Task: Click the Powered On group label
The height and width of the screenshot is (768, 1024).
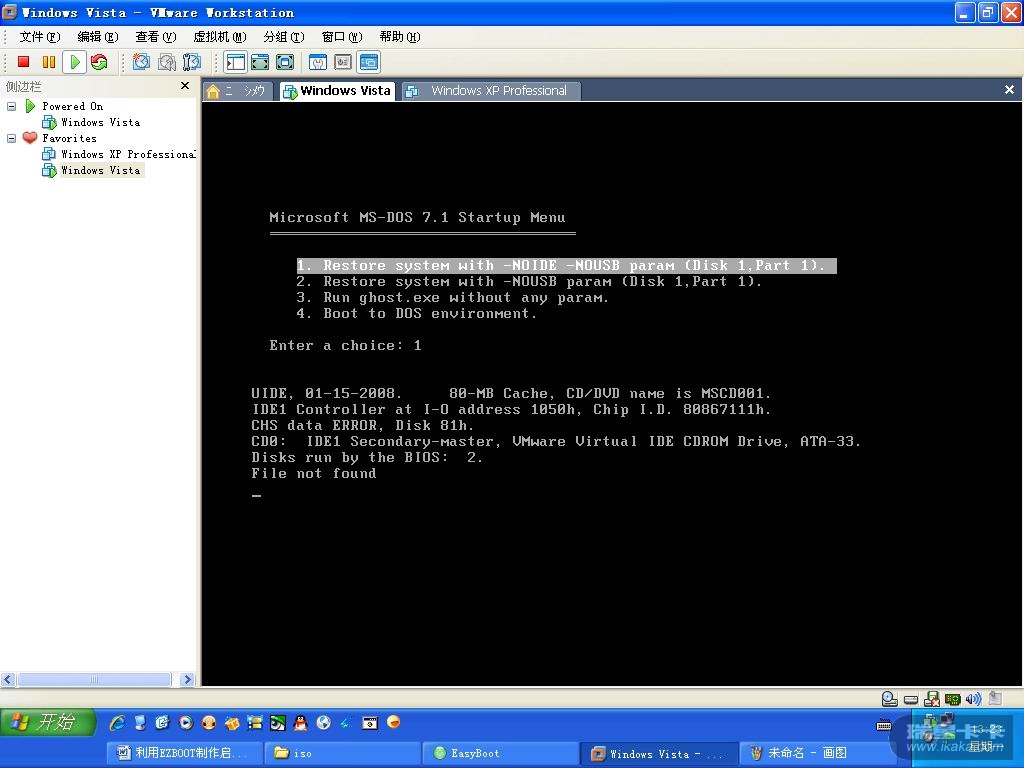Action: tap(72, 106)
